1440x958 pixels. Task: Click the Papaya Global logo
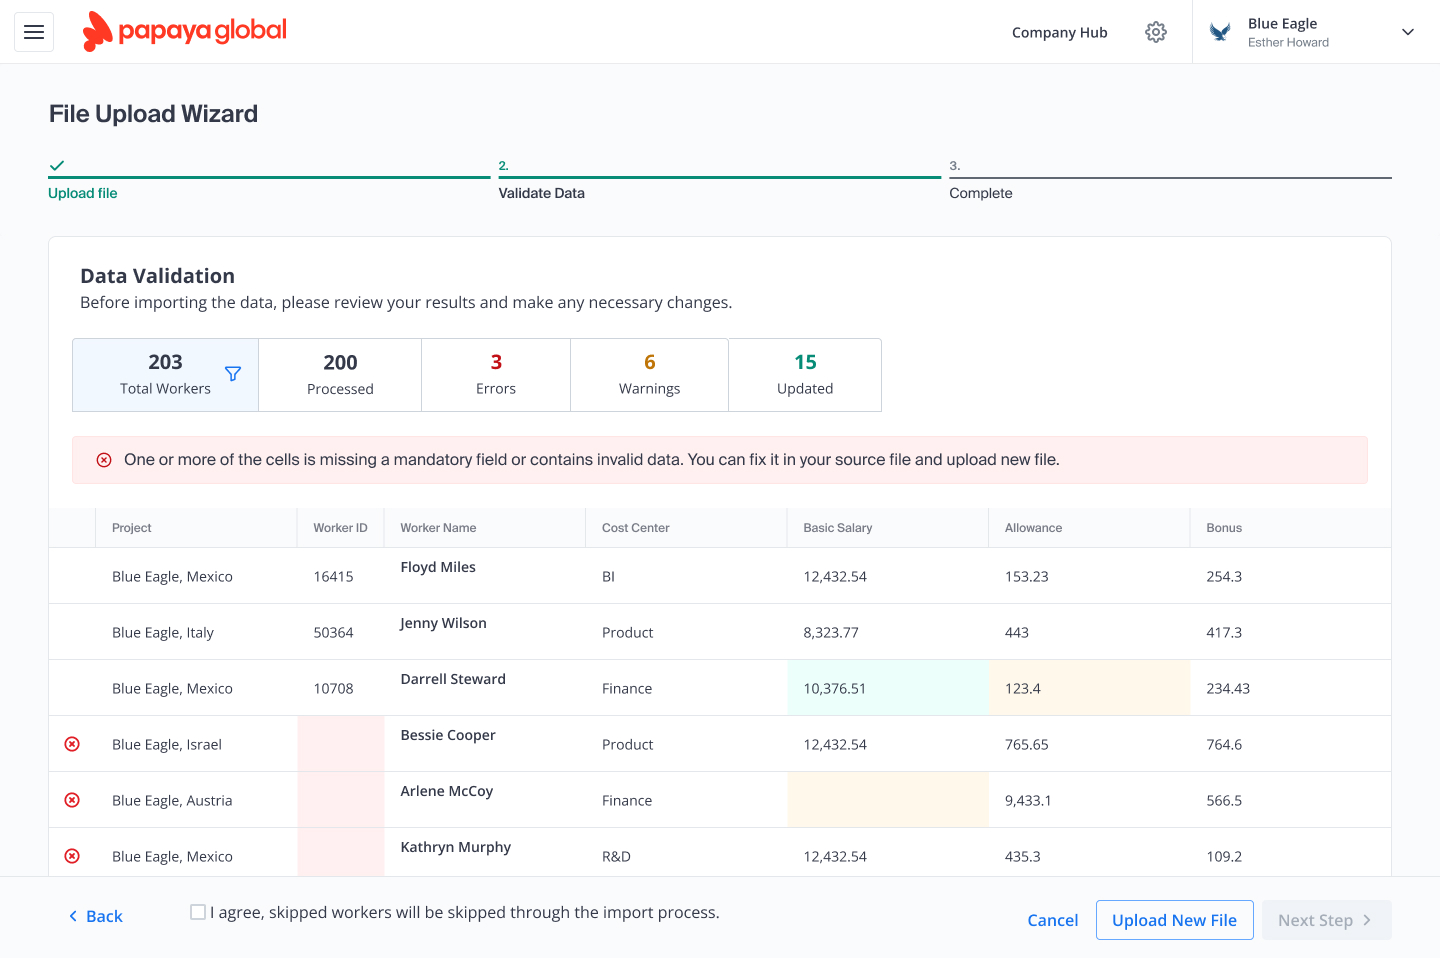point(184,31)
